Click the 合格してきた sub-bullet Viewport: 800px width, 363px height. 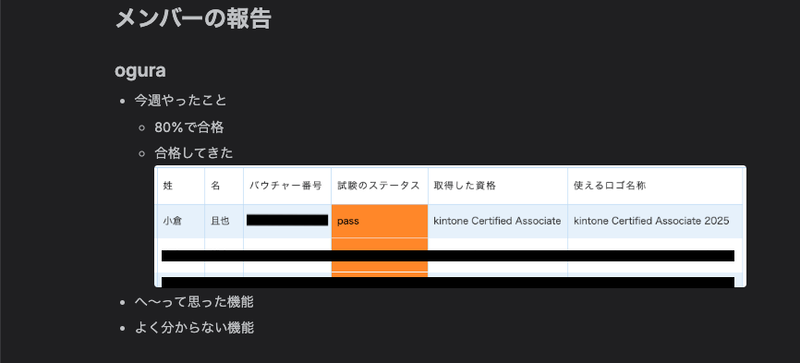click(193, 153)
